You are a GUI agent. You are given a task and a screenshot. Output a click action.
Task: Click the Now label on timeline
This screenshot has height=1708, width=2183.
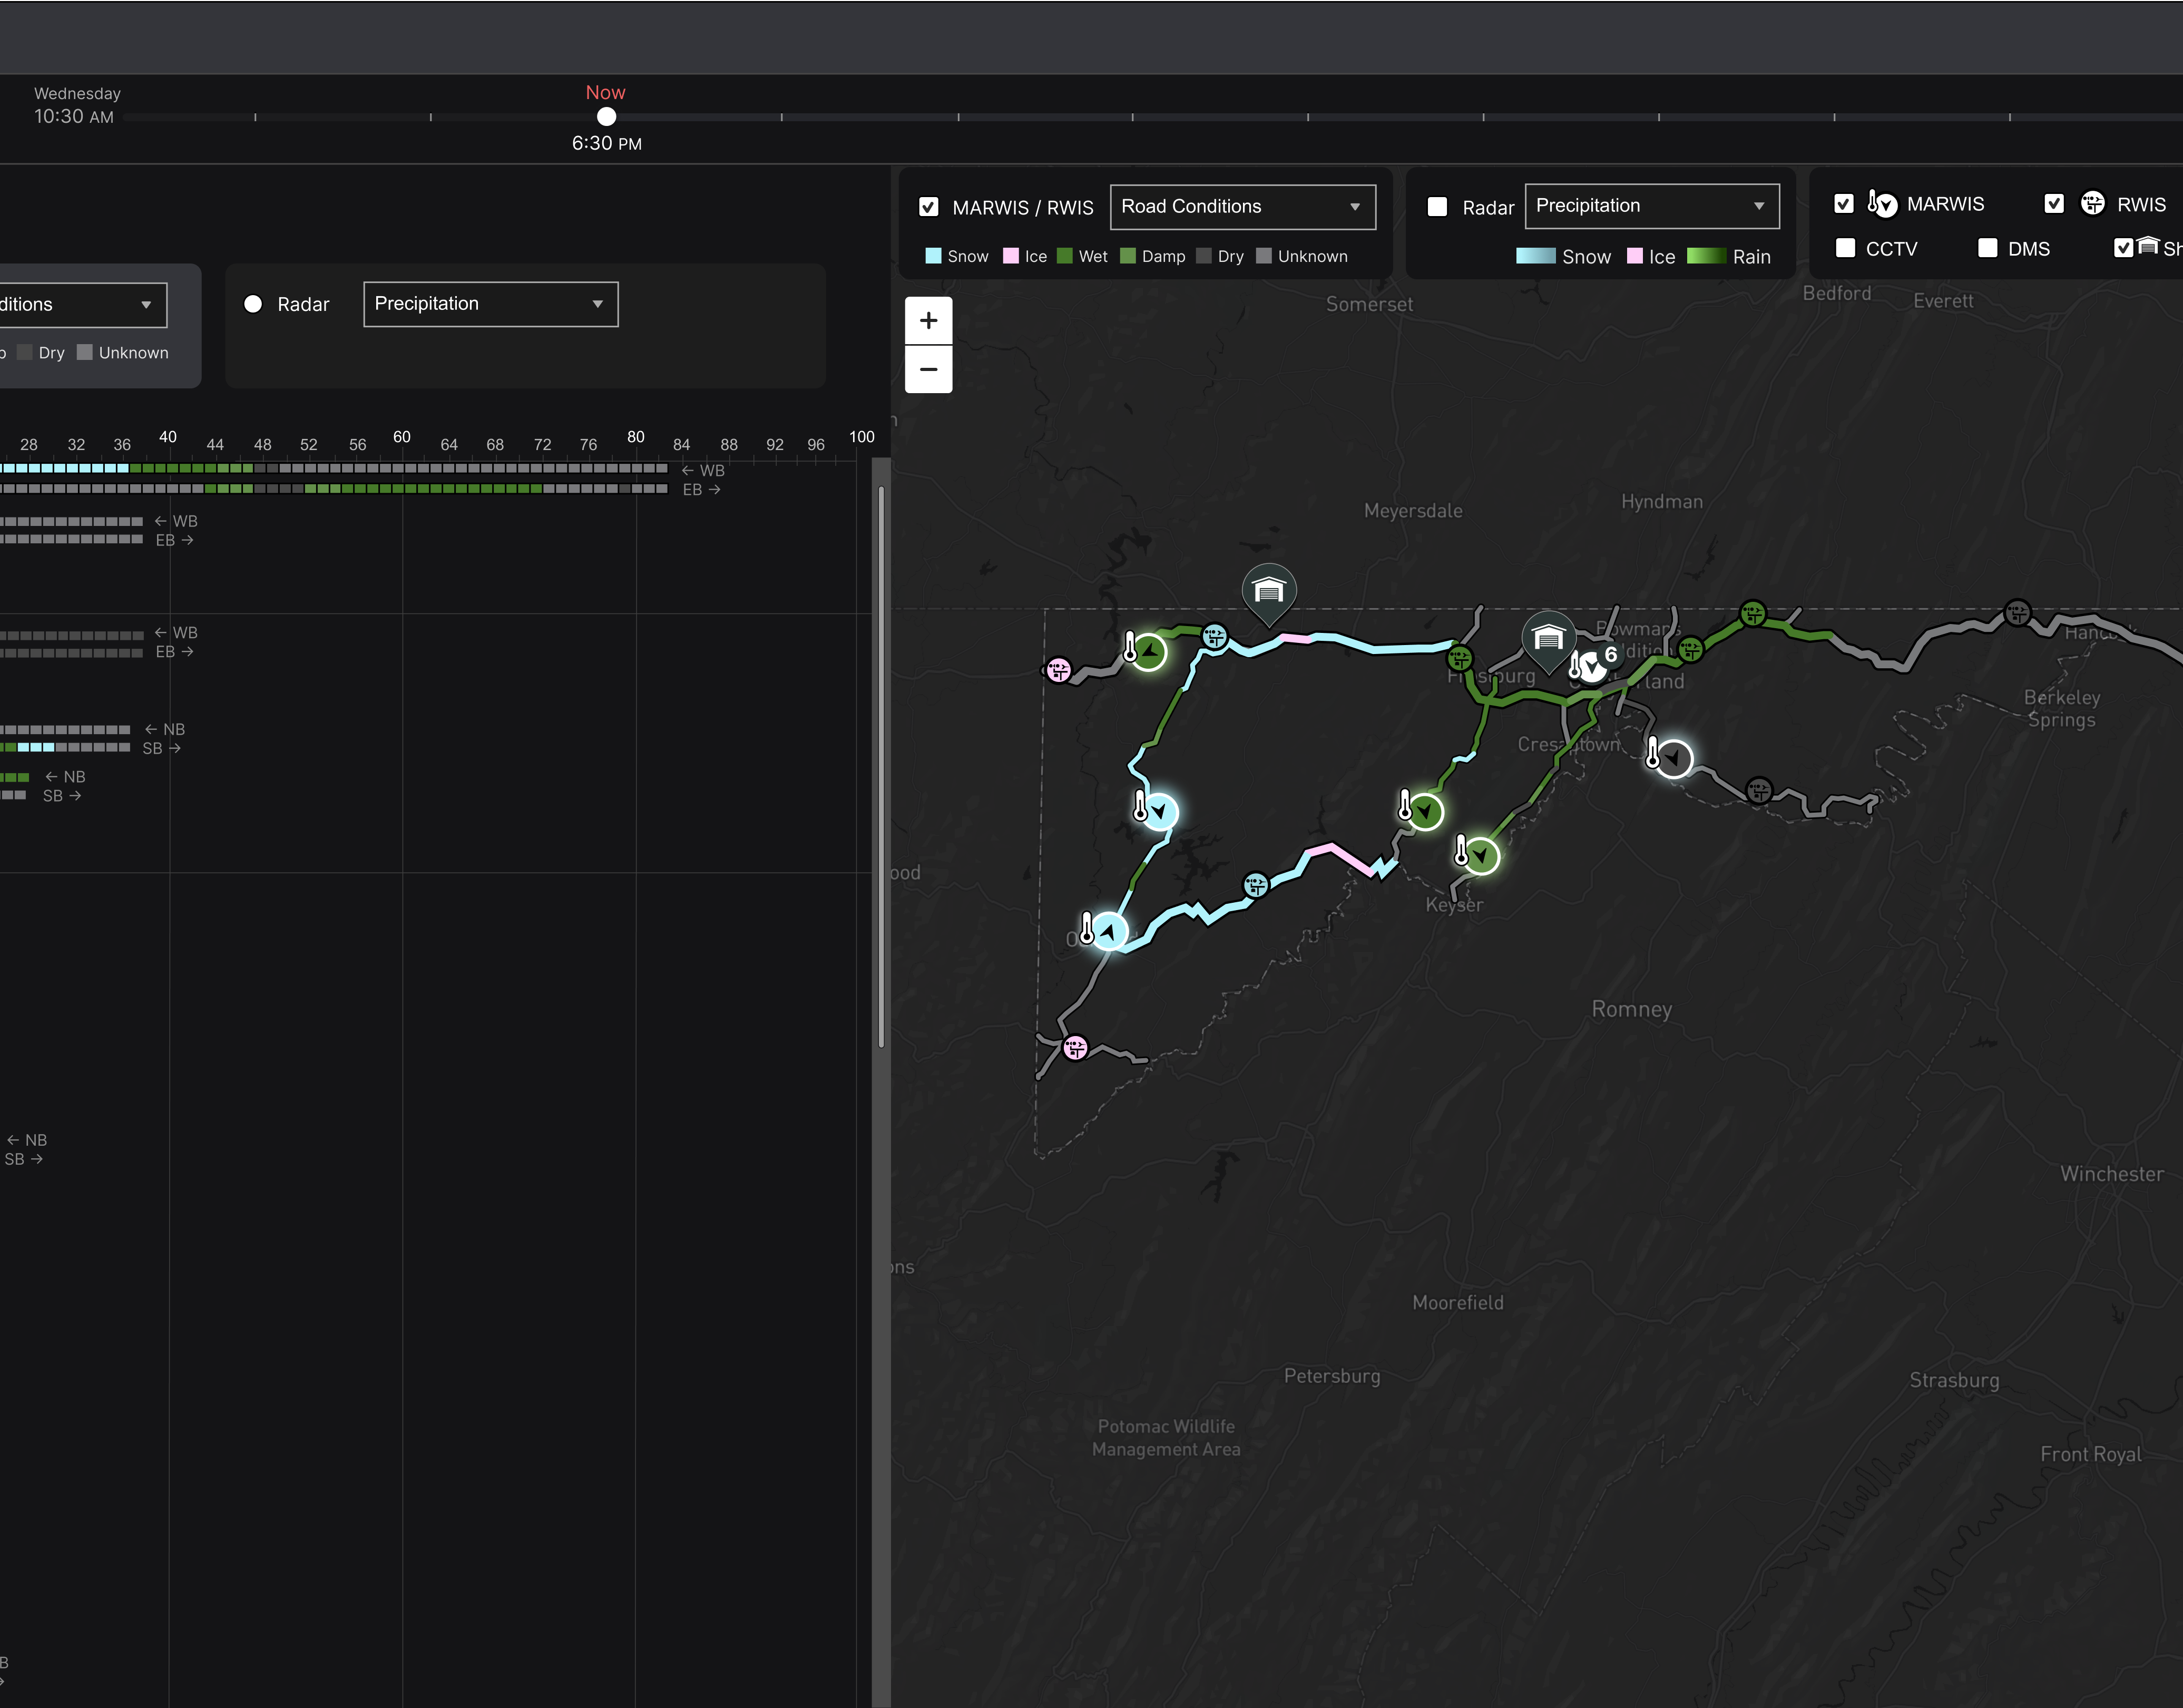(x=605, y=92)
